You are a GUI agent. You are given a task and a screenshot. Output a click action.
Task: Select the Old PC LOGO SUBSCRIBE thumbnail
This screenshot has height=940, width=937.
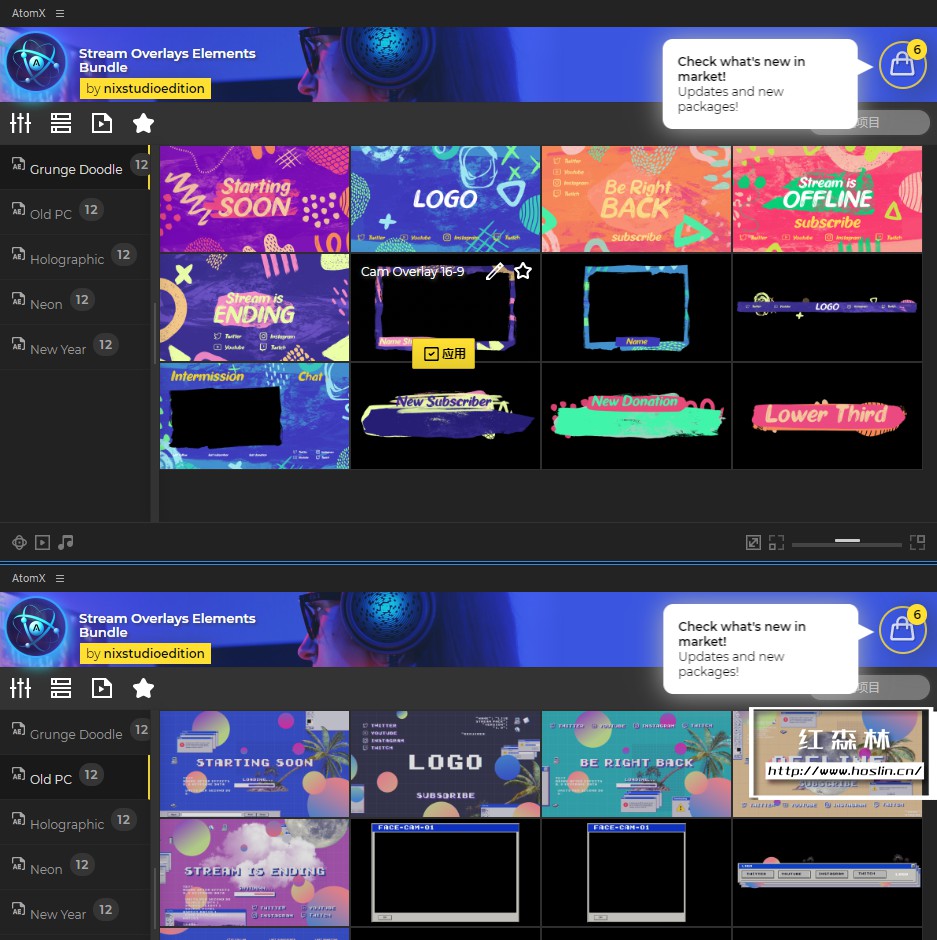tap(445, 764)
